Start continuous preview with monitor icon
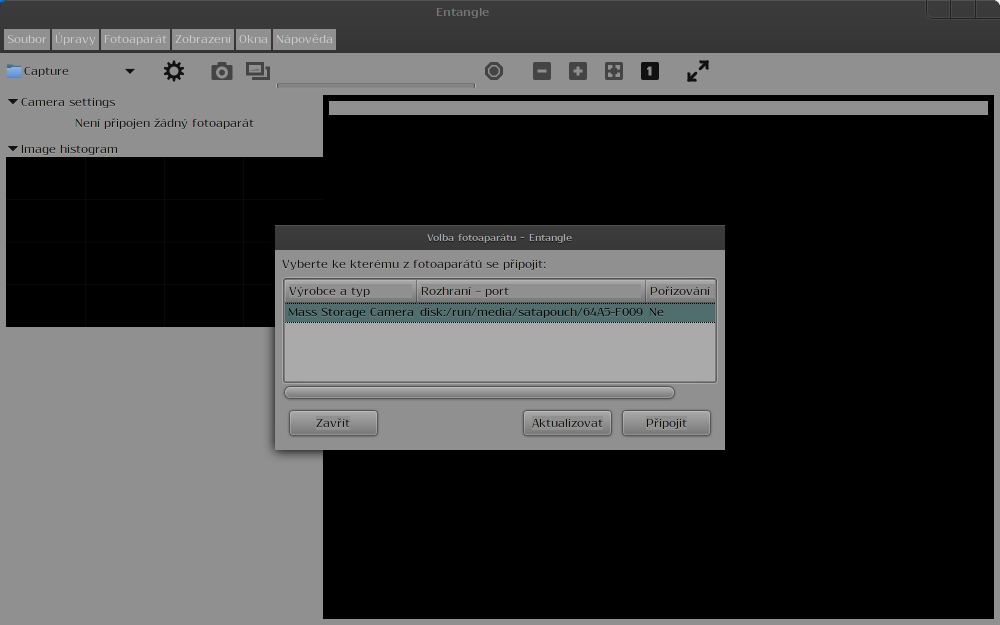Screen dimensions: 1000x625 pyautogui.click(x=258, y=71)
